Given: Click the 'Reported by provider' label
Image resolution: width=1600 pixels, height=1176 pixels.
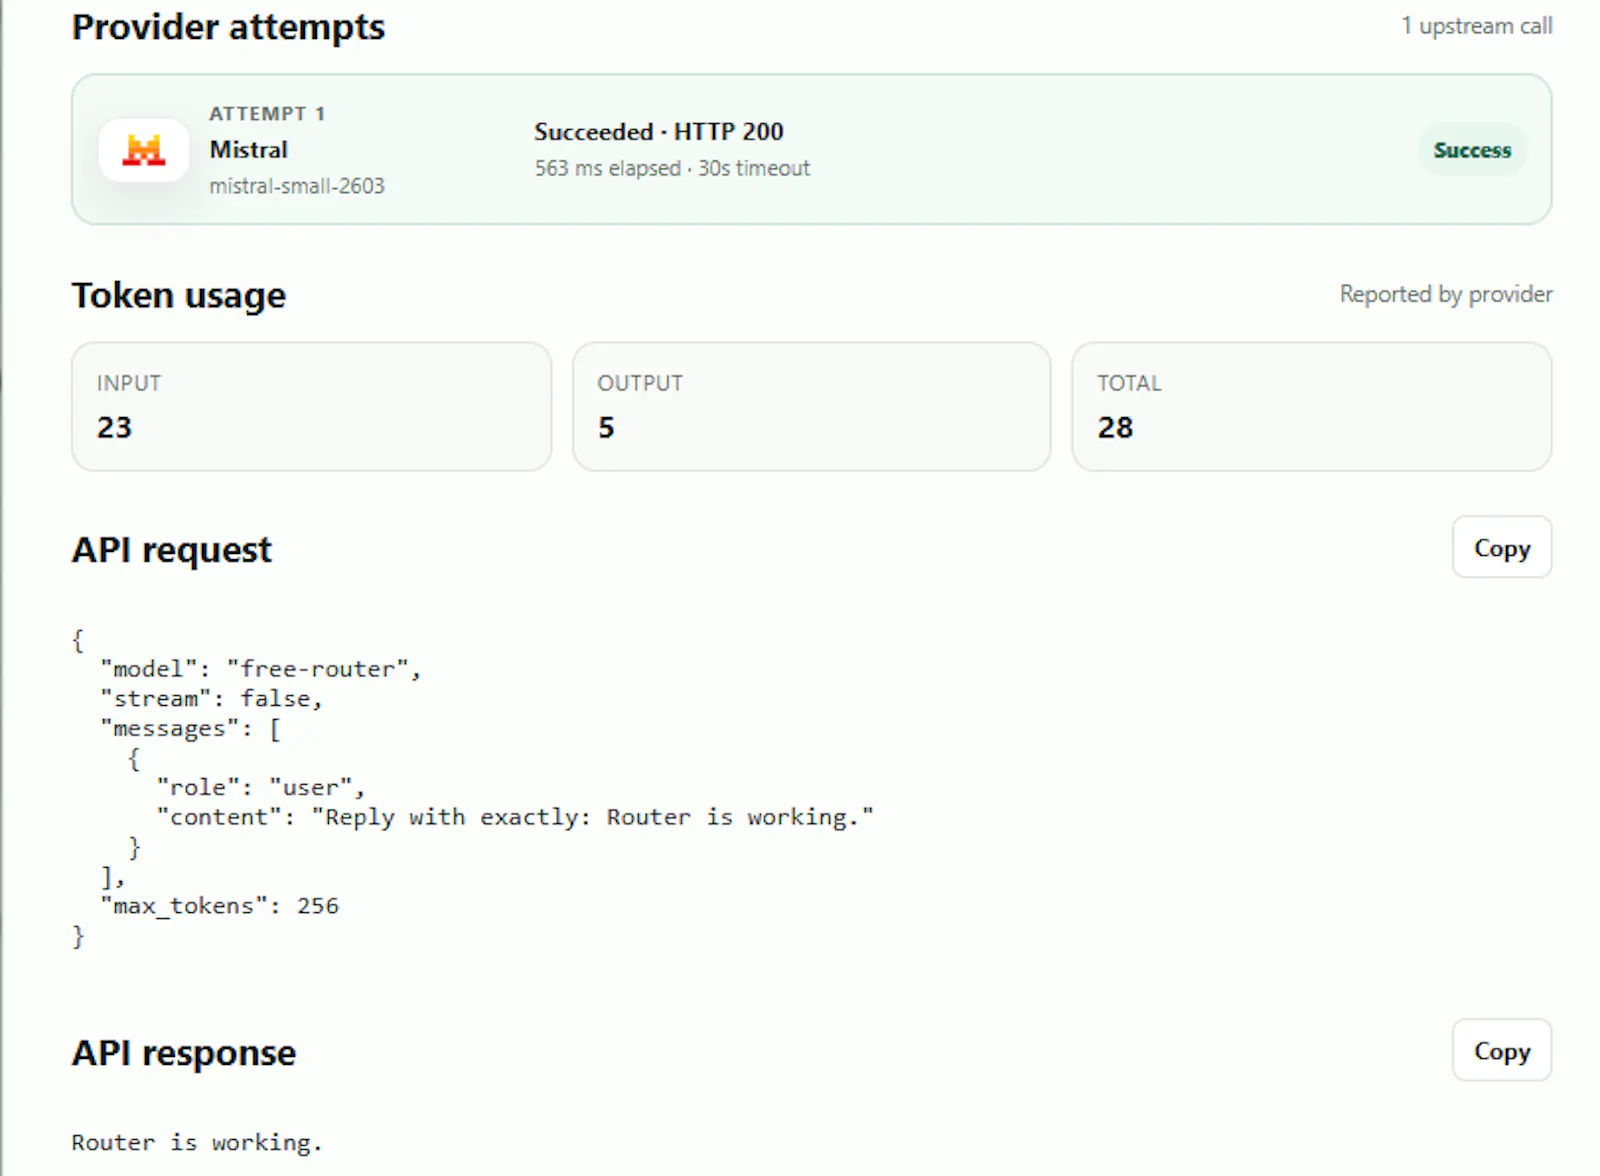Looking at the screenshot, I should click(x=1446, y=294).
